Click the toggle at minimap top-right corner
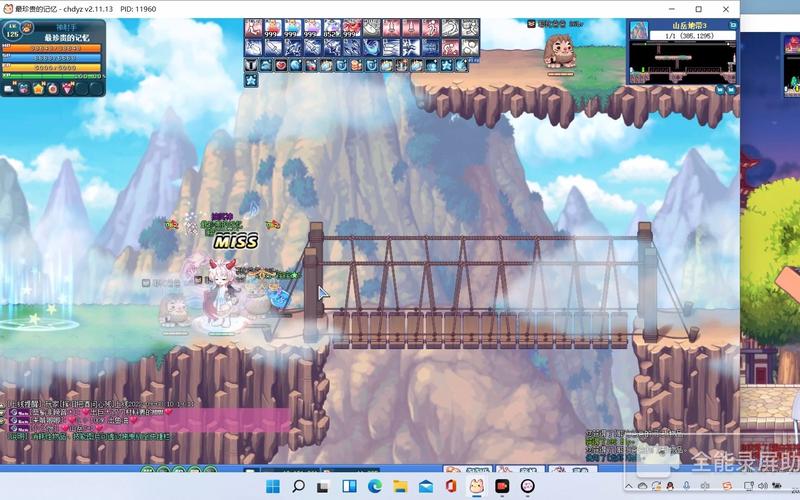This screenshot has height=500, width=800. coord(733,25)
